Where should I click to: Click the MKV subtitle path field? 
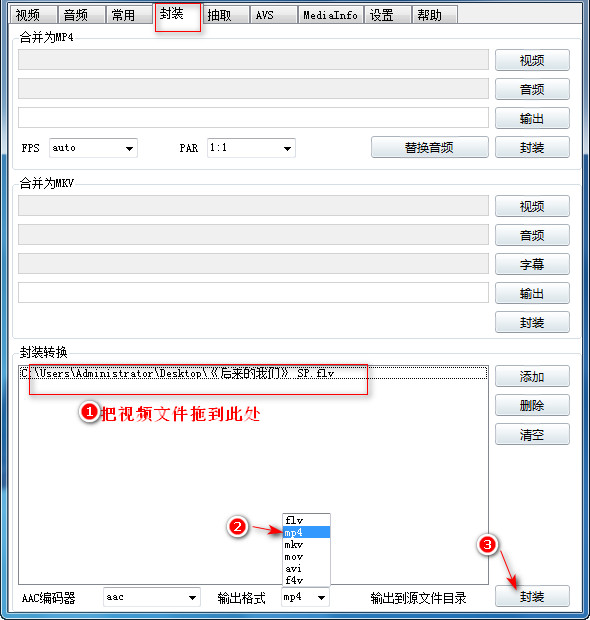click(253, 263)
